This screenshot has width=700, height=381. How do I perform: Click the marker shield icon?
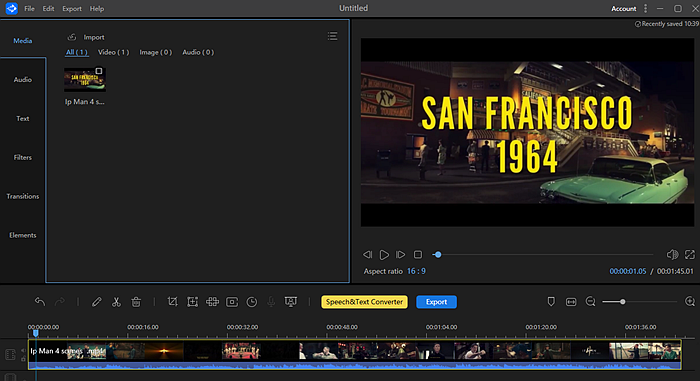(551, 301)
